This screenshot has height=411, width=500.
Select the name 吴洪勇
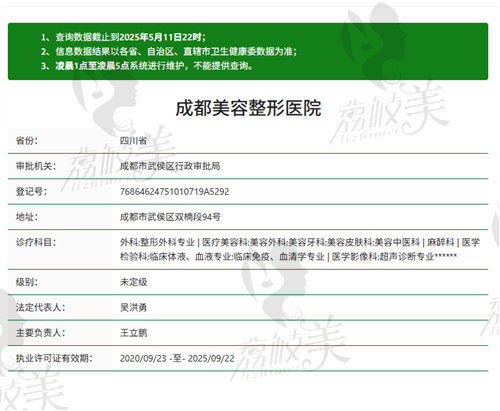(133, 307)
